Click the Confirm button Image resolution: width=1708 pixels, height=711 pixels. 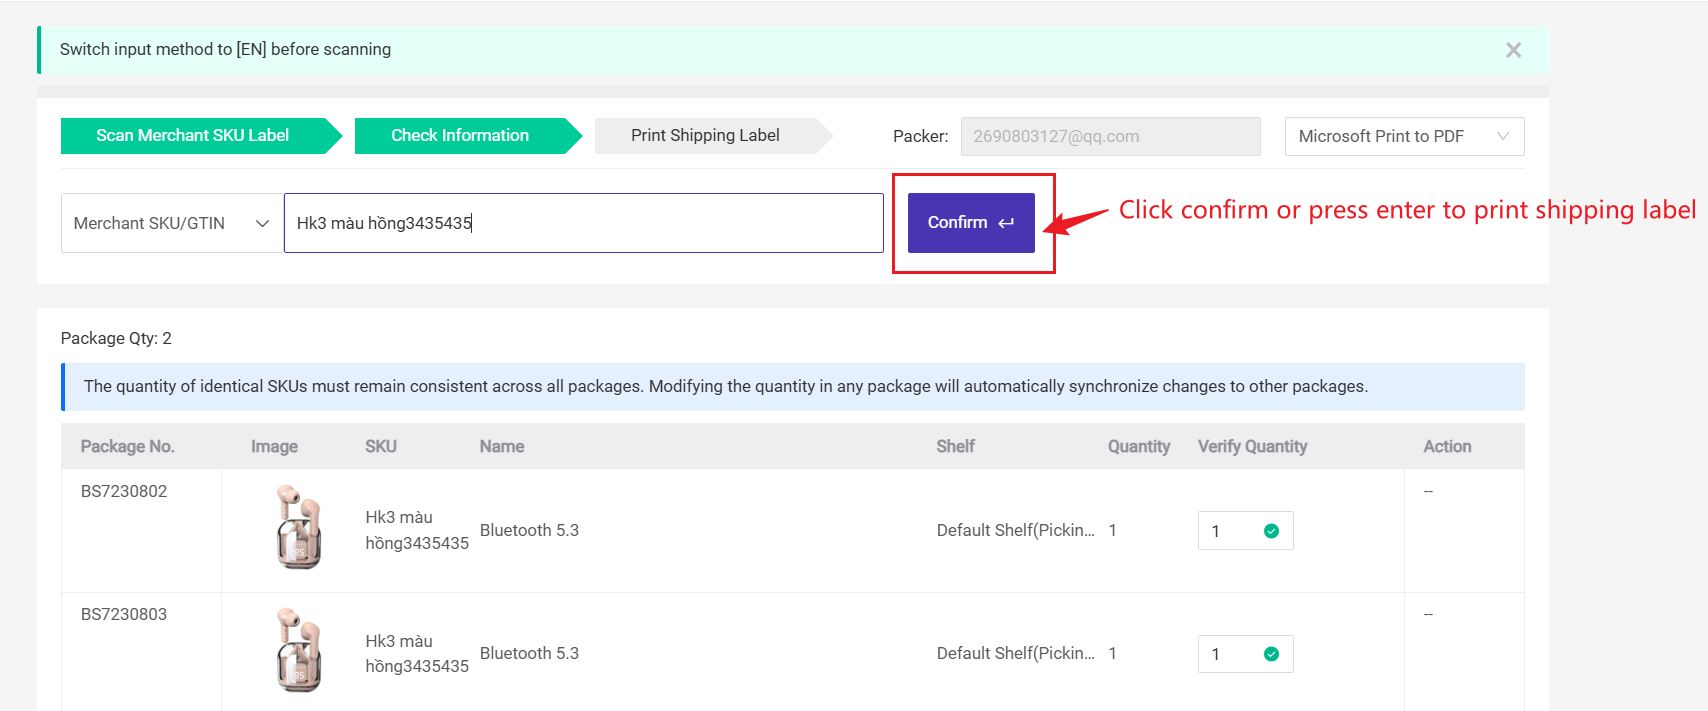[971, 223]
